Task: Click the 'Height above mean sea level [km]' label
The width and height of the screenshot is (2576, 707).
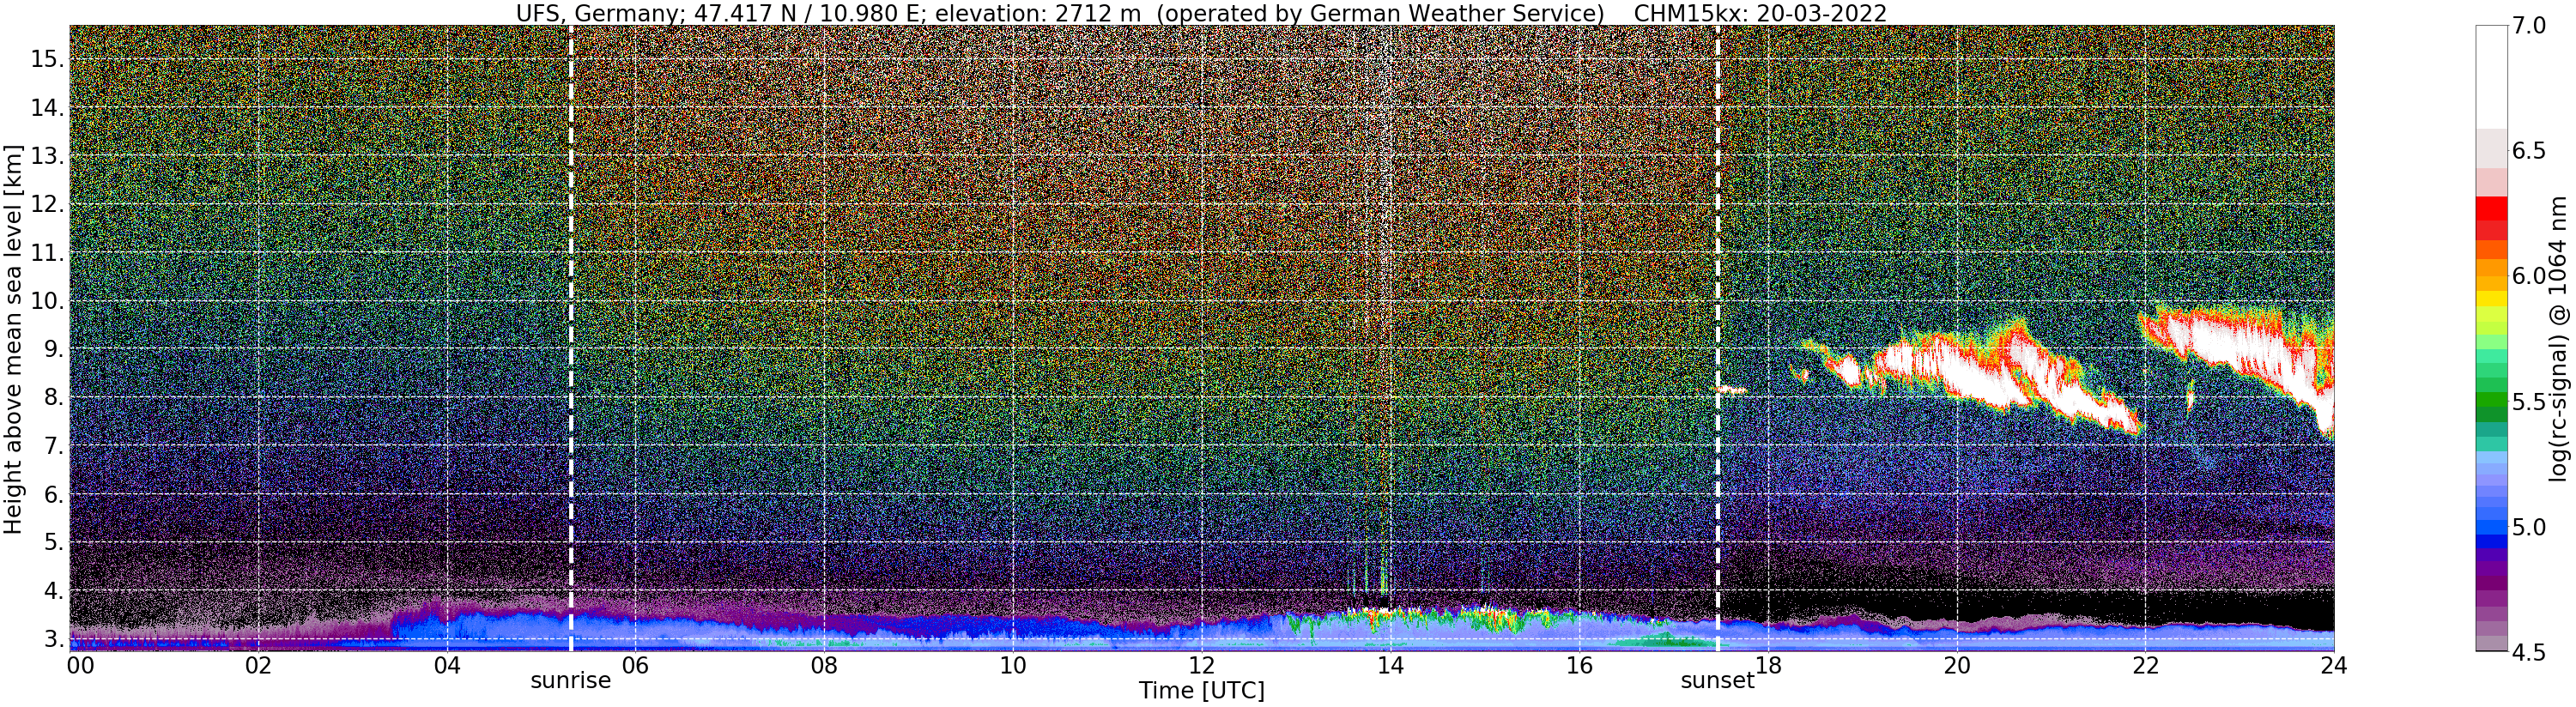Action: coord(13,340)
